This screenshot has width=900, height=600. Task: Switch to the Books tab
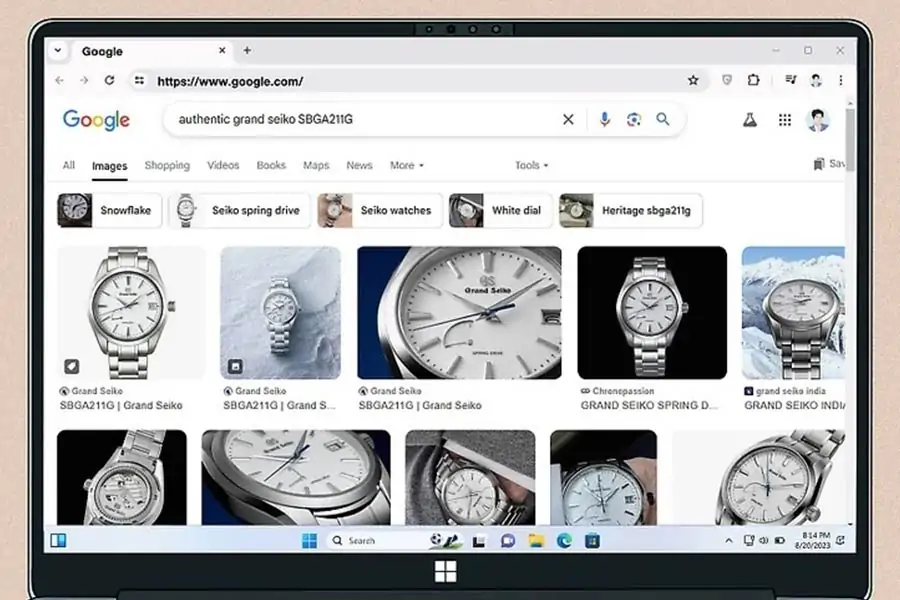271,165
